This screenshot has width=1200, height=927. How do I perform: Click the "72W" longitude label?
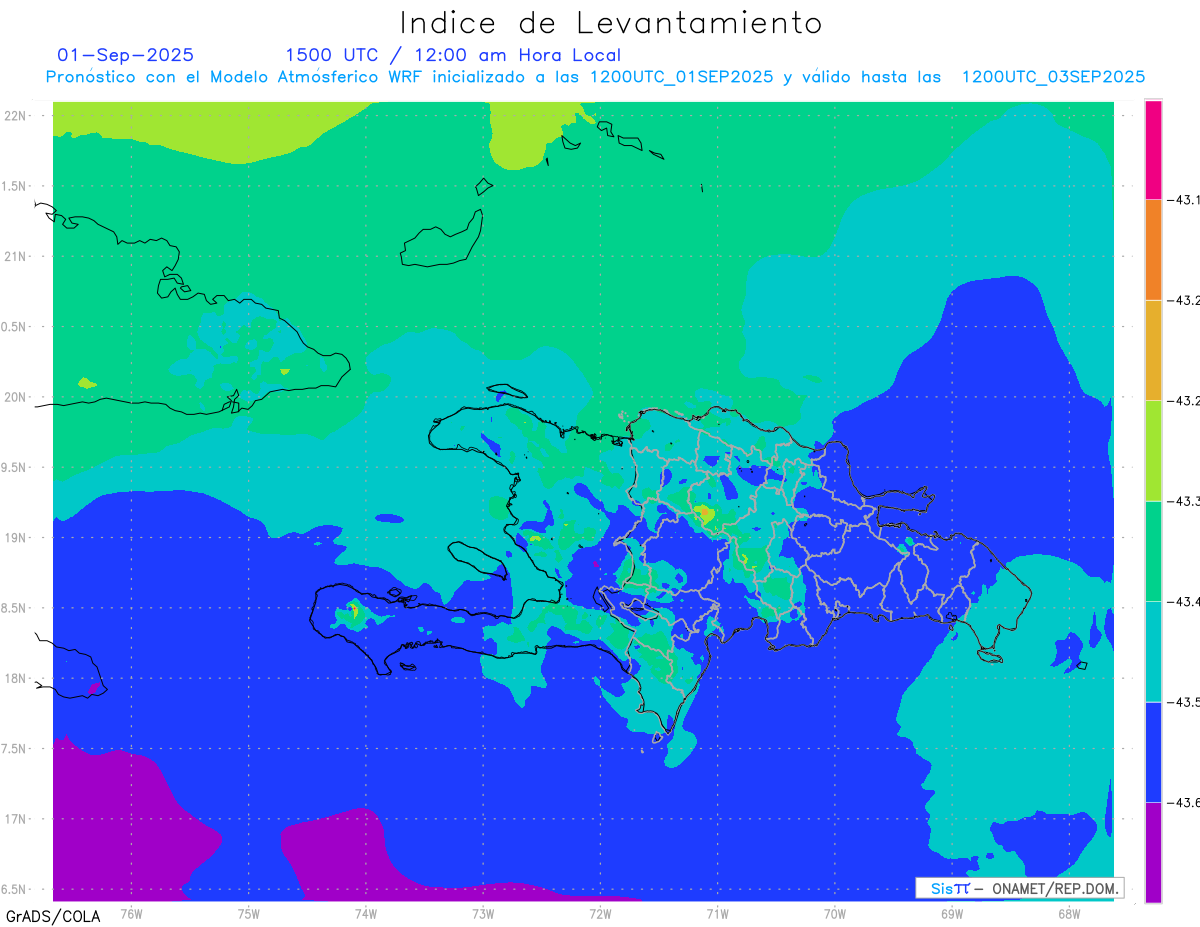pyautogui.click(x=600, y=913)
